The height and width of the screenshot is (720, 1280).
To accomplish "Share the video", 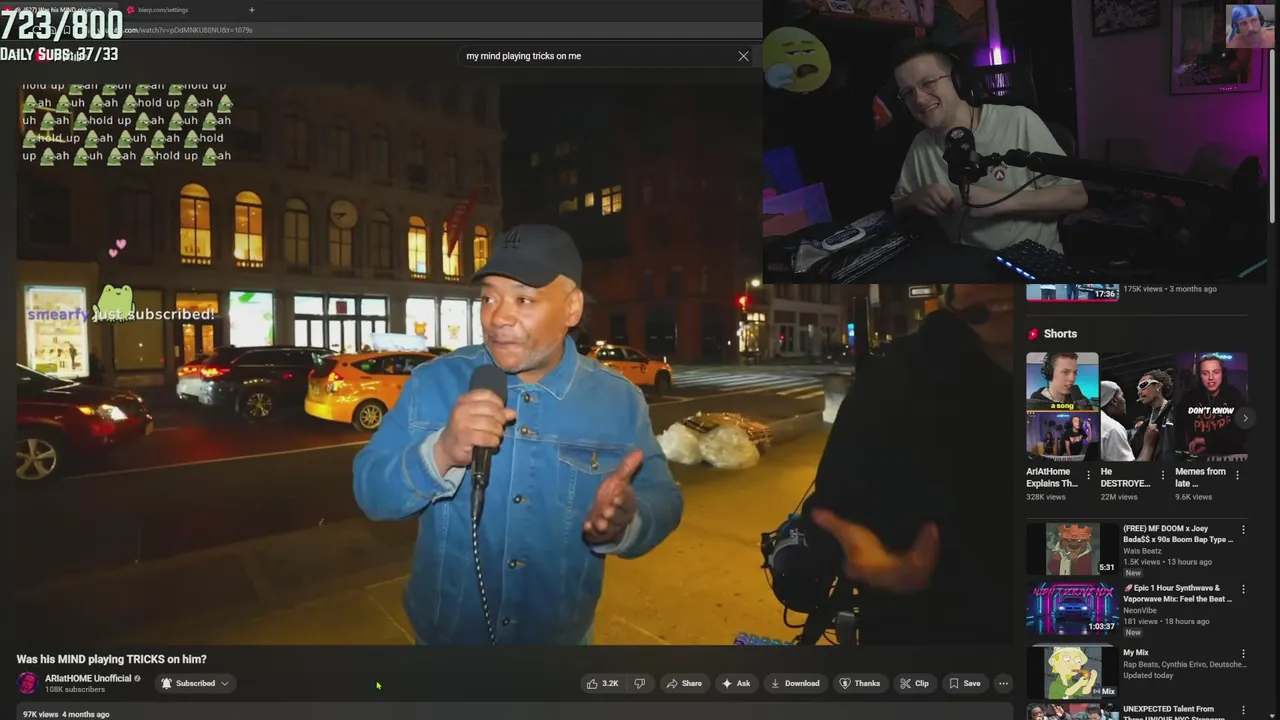I will coord(684,684).
